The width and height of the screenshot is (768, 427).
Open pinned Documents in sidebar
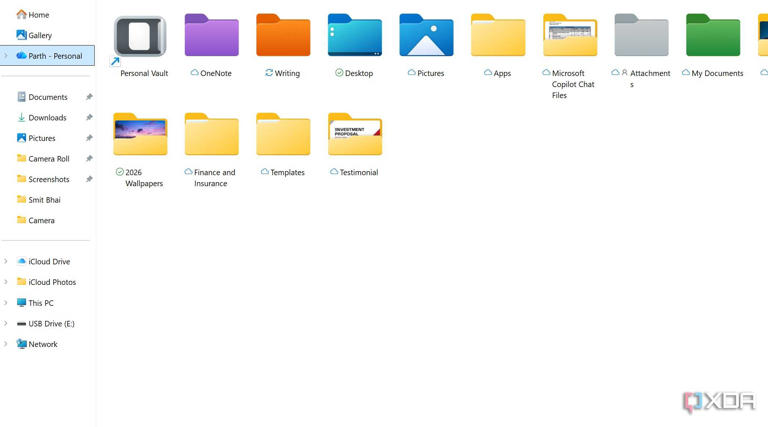click(x=42, y=97)
